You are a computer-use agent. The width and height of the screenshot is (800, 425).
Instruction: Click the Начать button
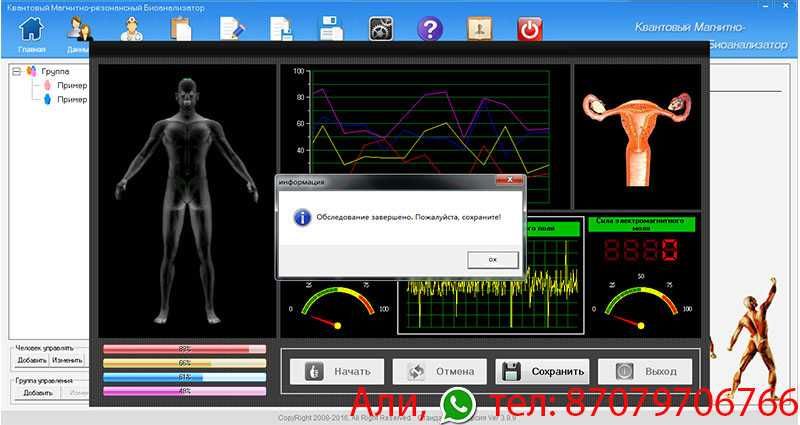click(337, 371)
